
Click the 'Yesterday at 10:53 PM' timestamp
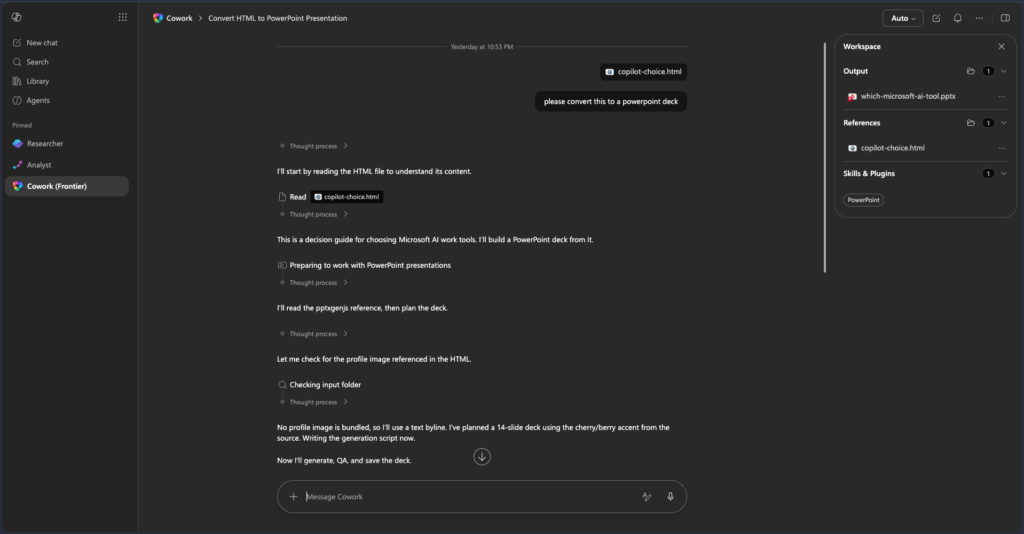[x=482, y=47]
